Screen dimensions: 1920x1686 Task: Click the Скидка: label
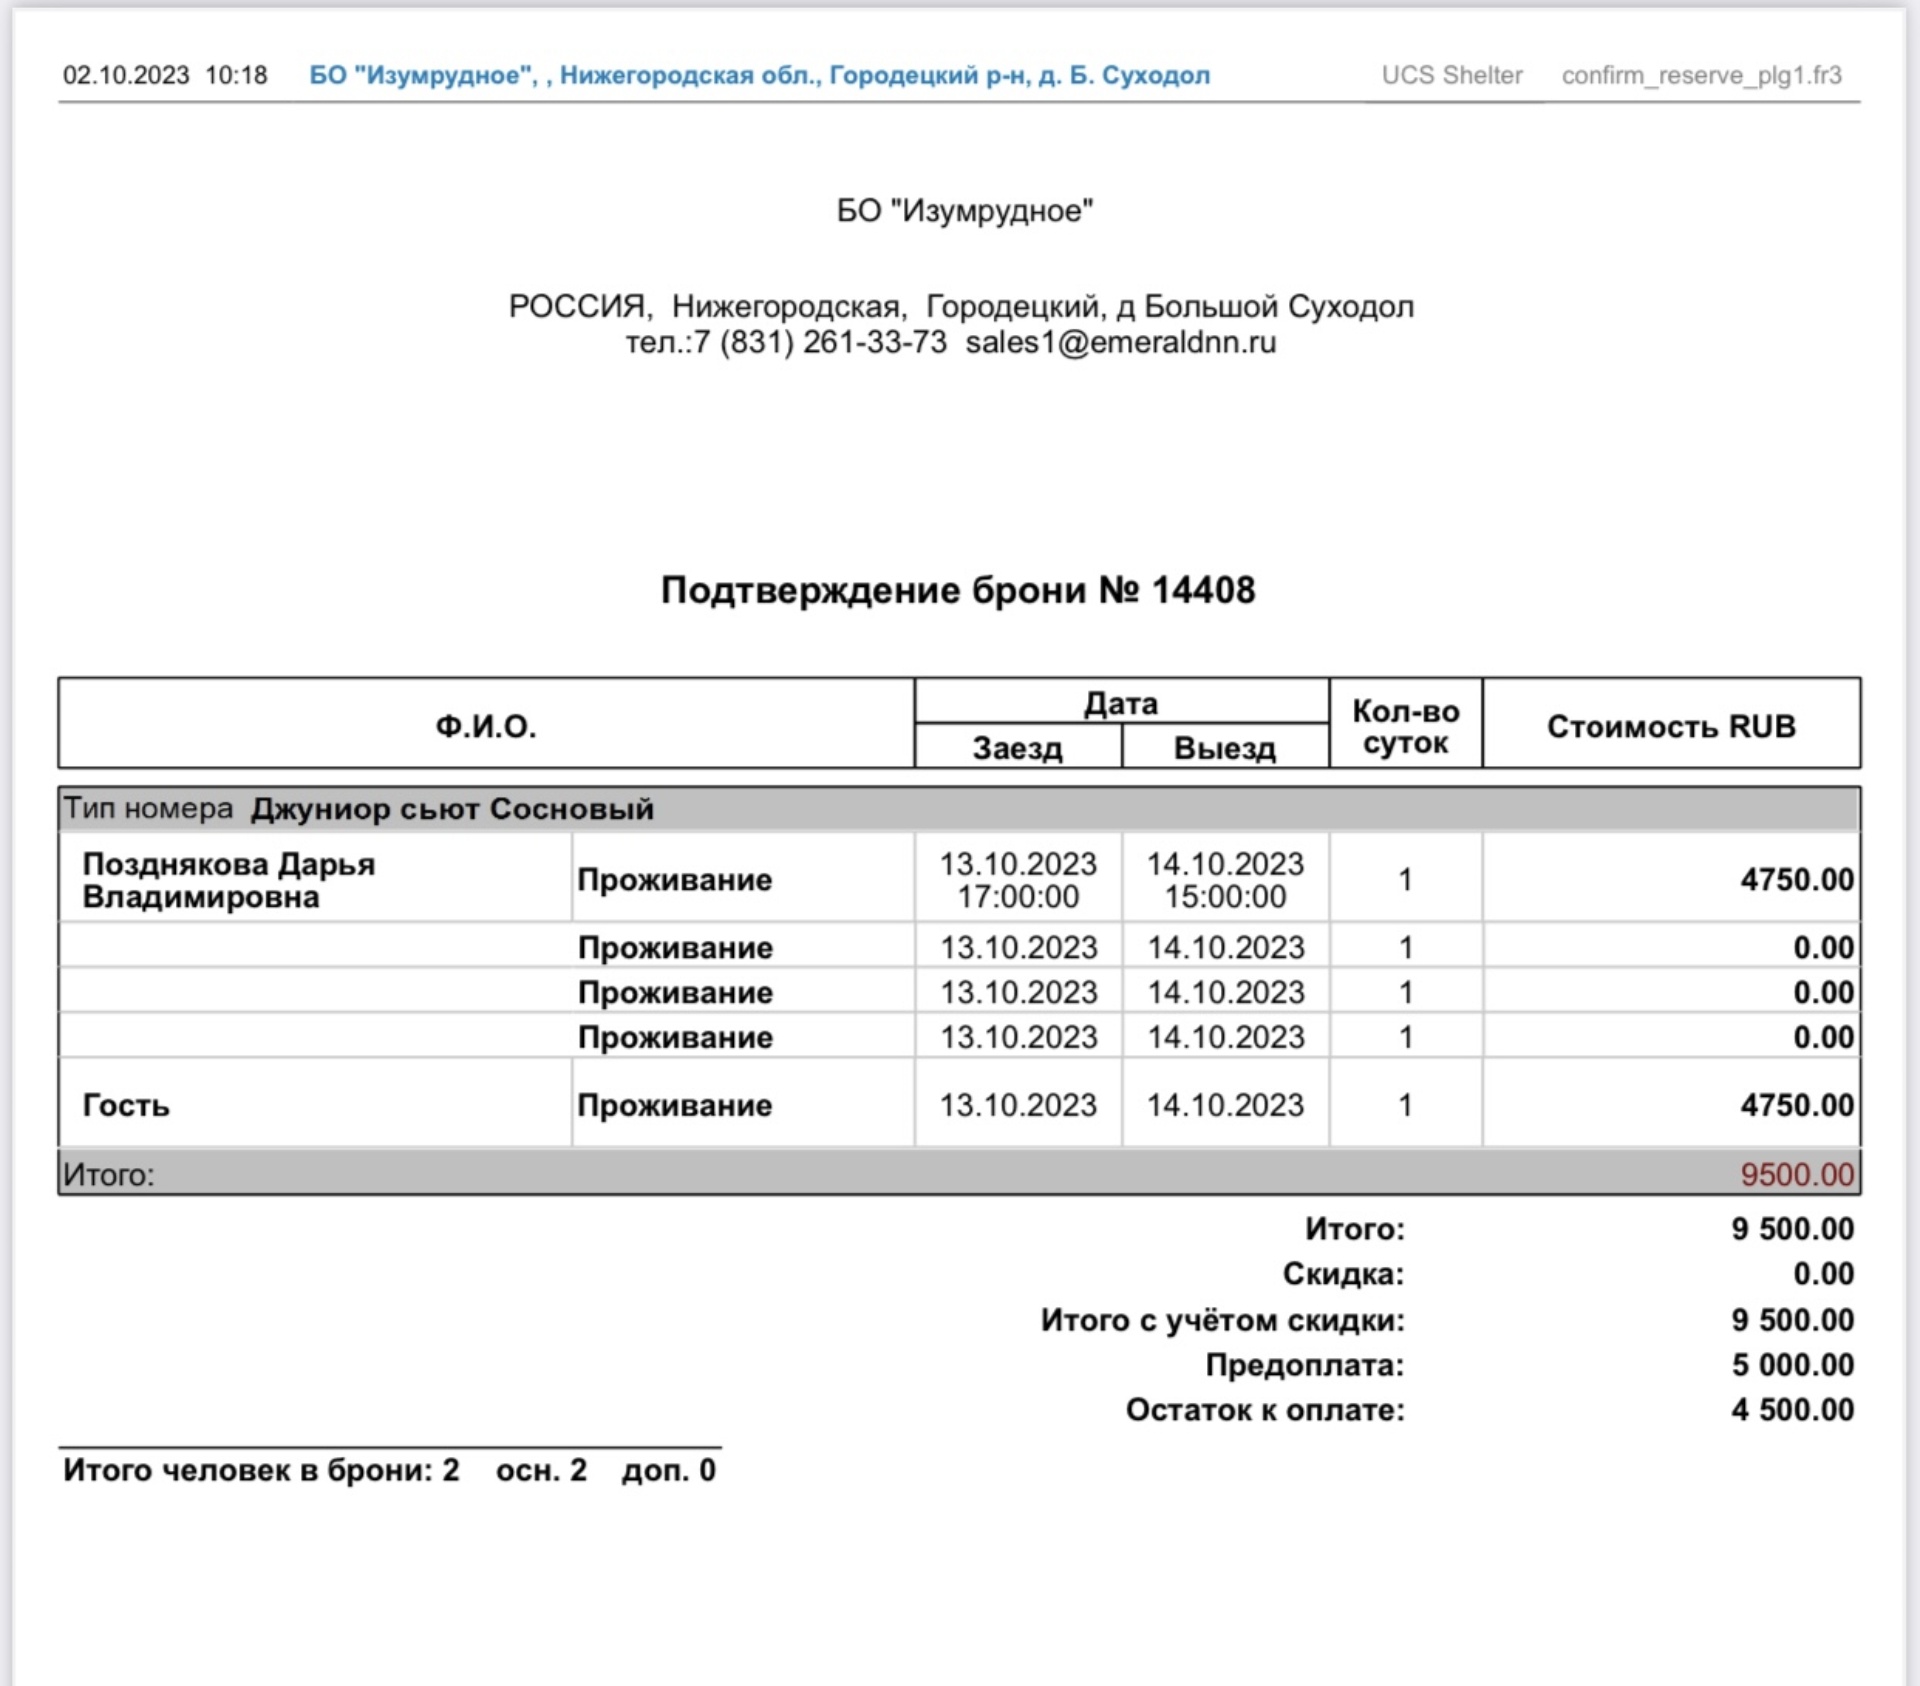(1343, 1274)
